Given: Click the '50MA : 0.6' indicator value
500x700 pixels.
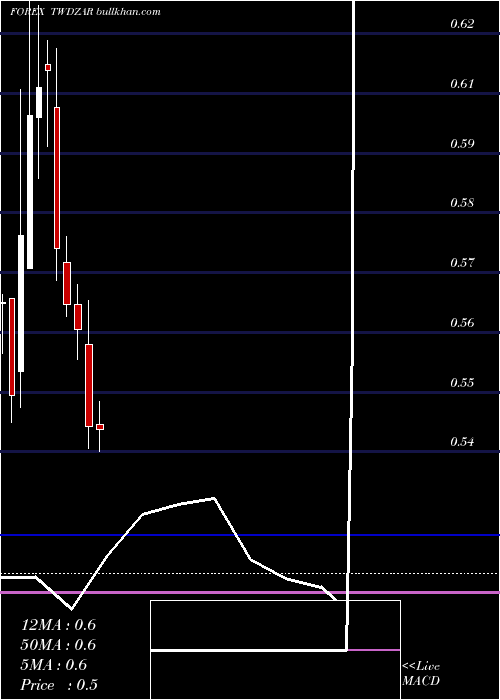Looking at the screenshot, I should tap(58, 645).
